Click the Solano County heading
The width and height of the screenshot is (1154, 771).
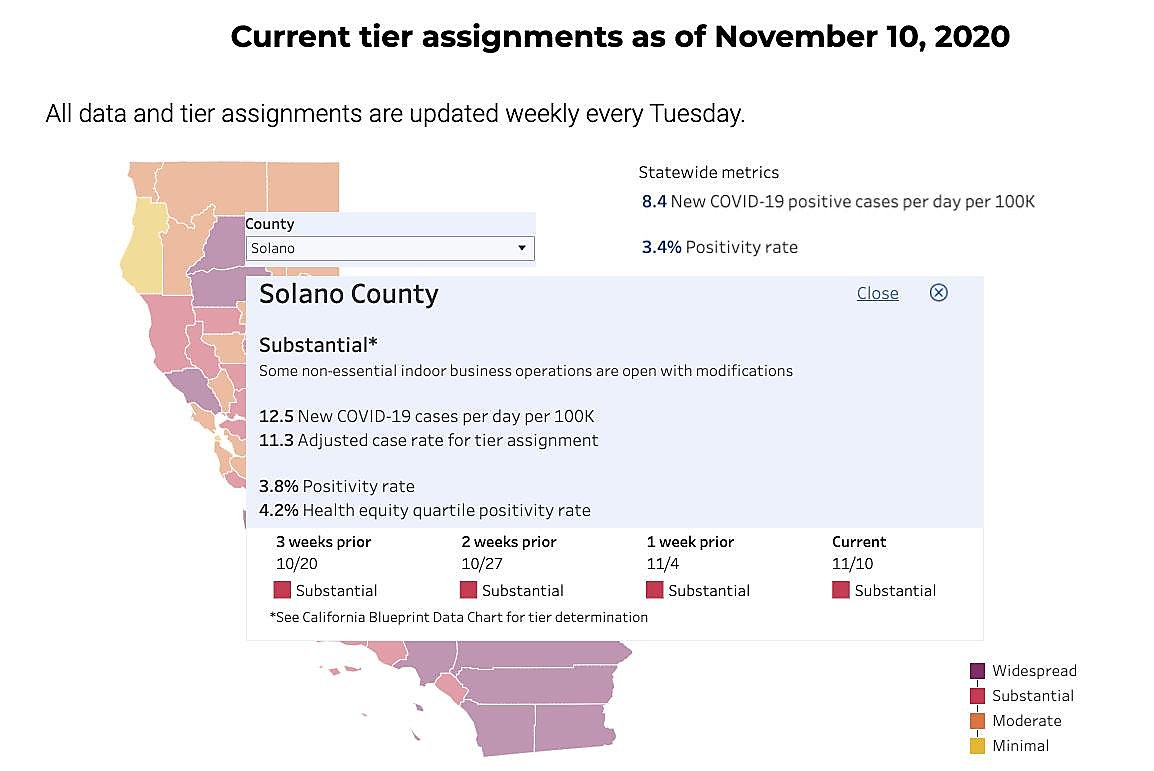click(x=348, y=294)
